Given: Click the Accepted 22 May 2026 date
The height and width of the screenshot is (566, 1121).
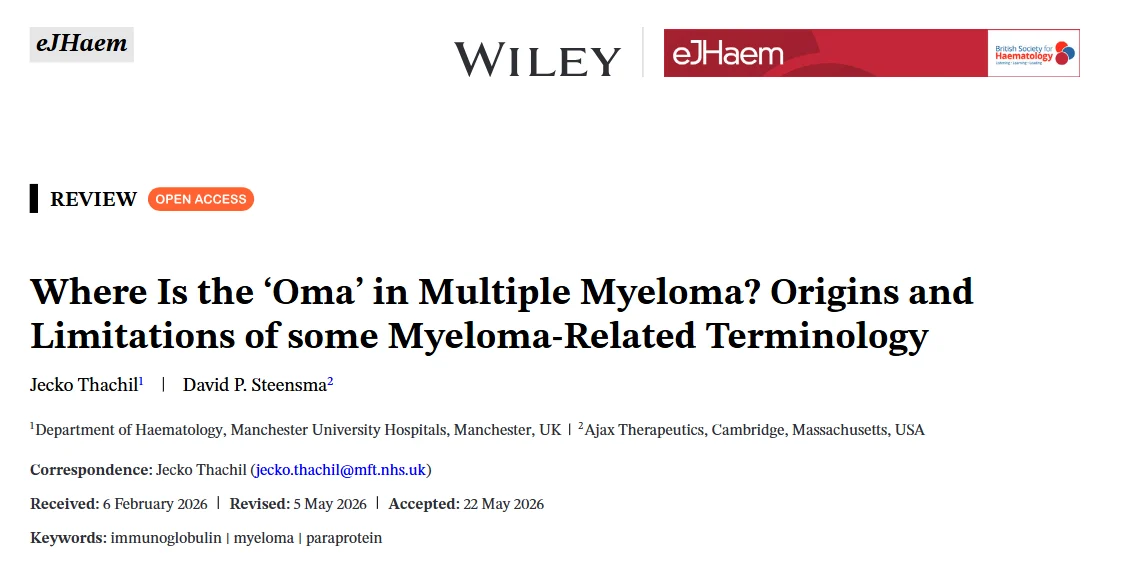Looking at the screenshot, I should point(466,504).
